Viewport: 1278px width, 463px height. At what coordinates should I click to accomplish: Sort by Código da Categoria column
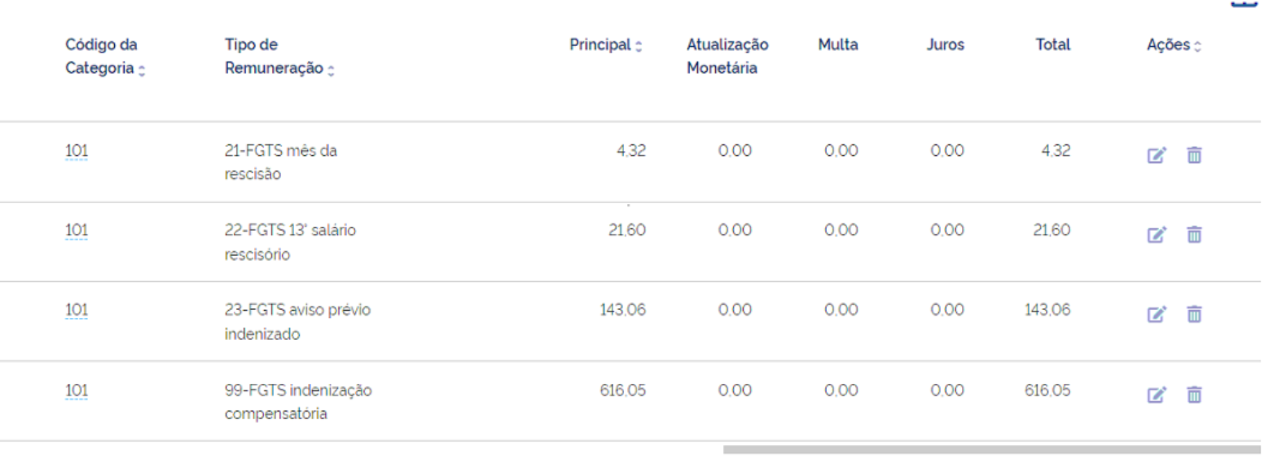[141, 70]
